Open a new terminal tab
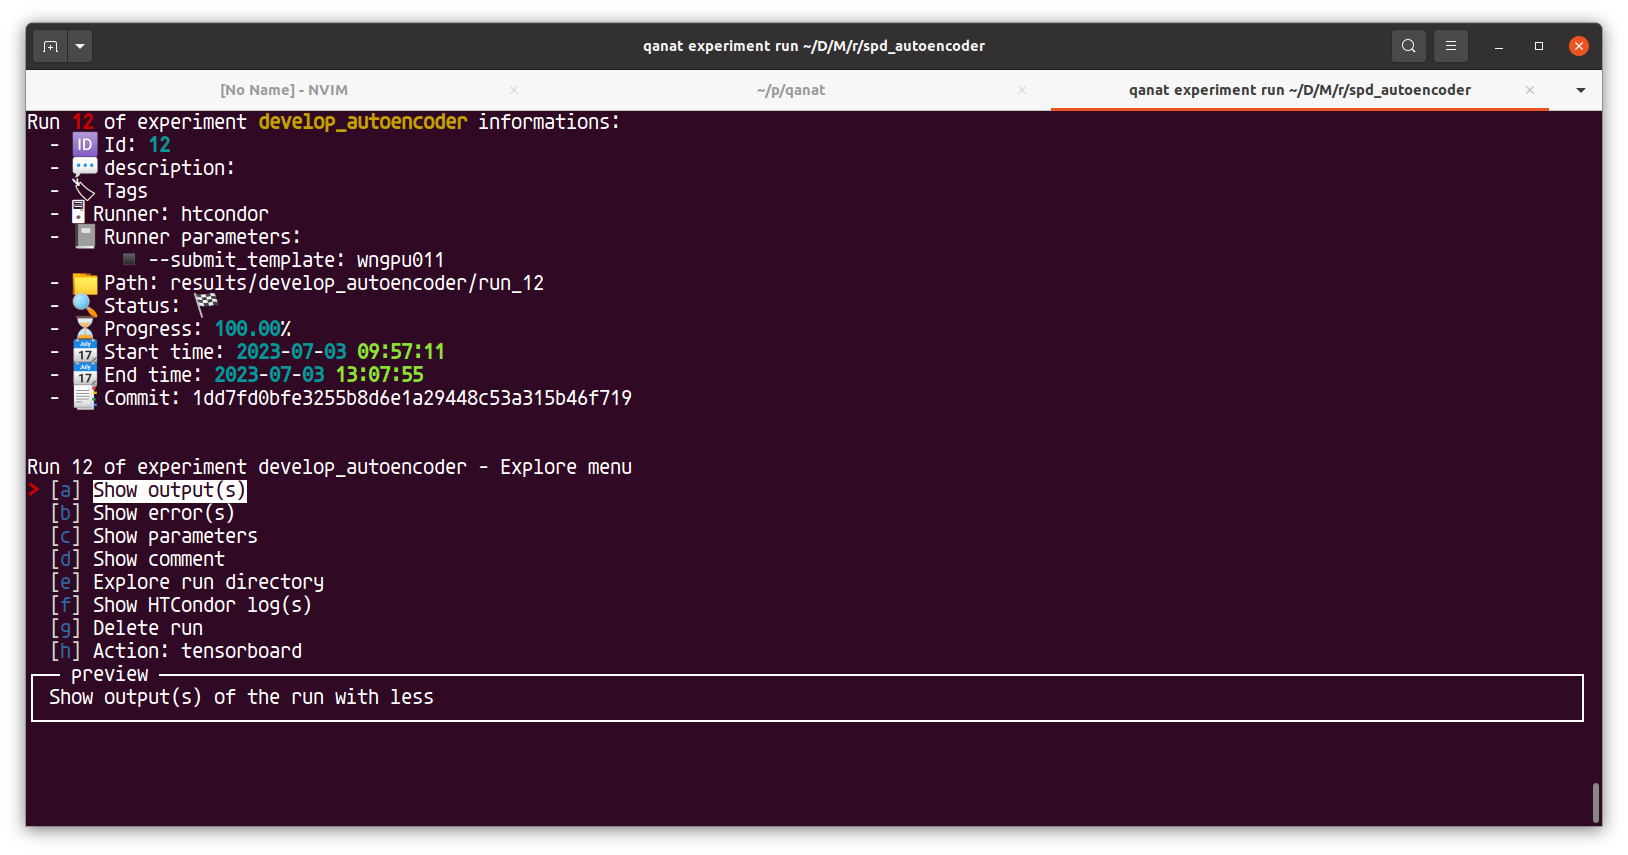Viewport: 1628px width, 855px height. [50, 46]
